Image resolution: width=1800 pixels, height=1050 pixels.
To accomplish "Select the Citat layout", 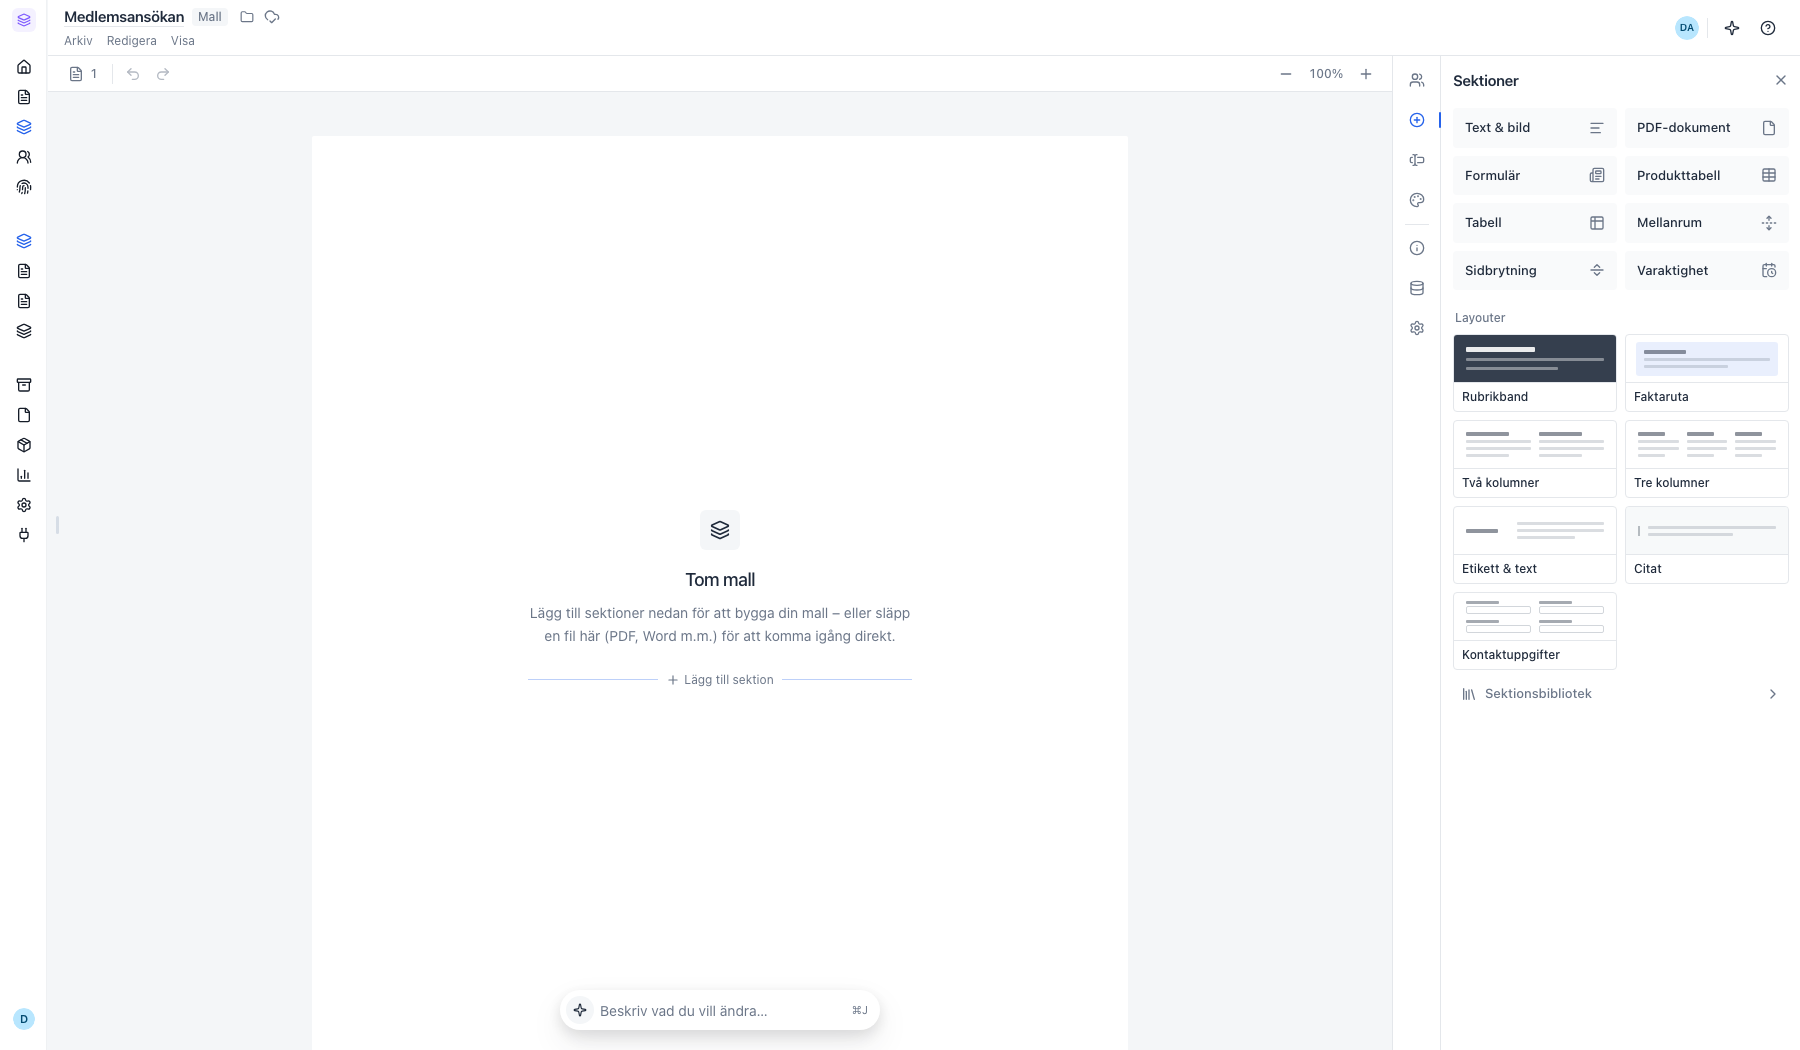I will click(1707, 545).
